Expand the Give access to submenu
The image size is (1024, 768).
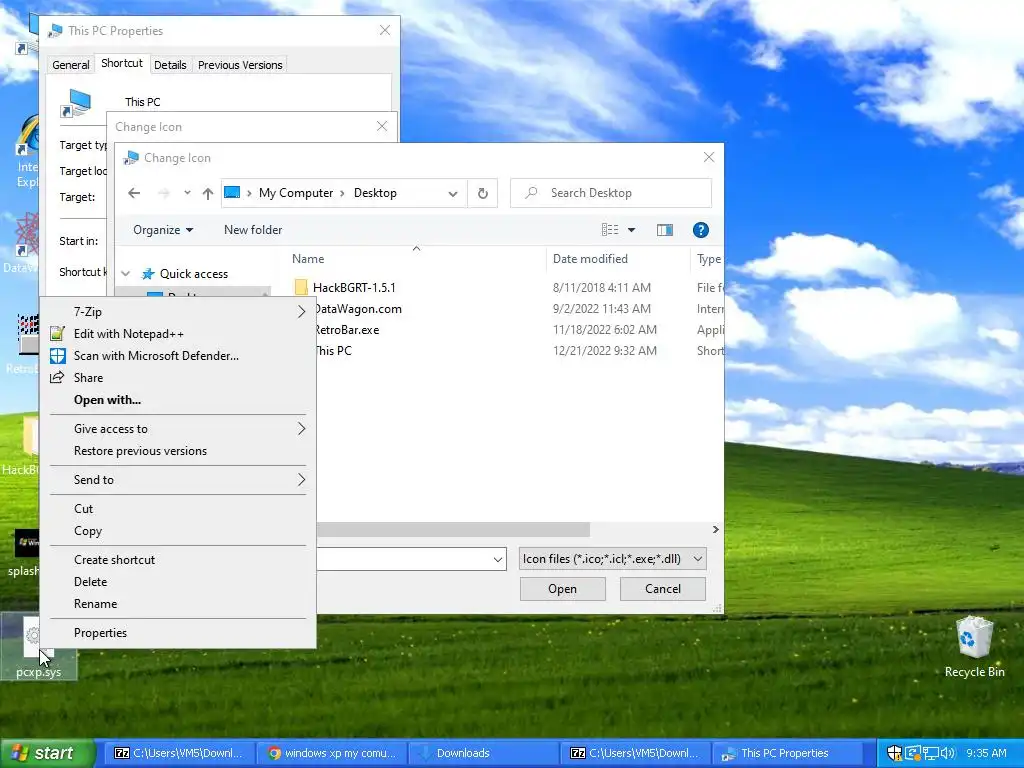coord(178,428)
